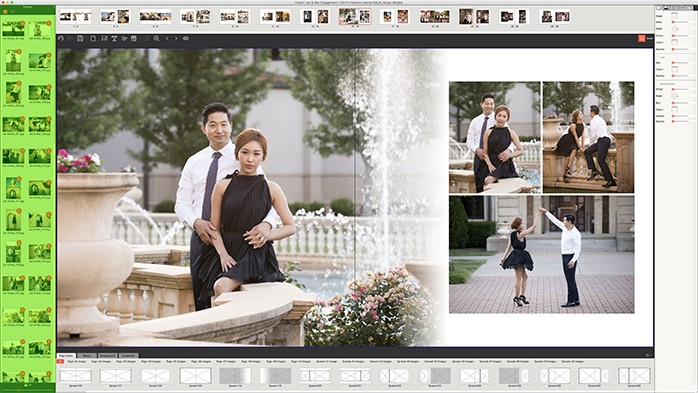This screenshot has height=393, width=698.
Task: Select spread thumbnail for pages 7-8
Action: pyautogui.click(x=195, y=17)
